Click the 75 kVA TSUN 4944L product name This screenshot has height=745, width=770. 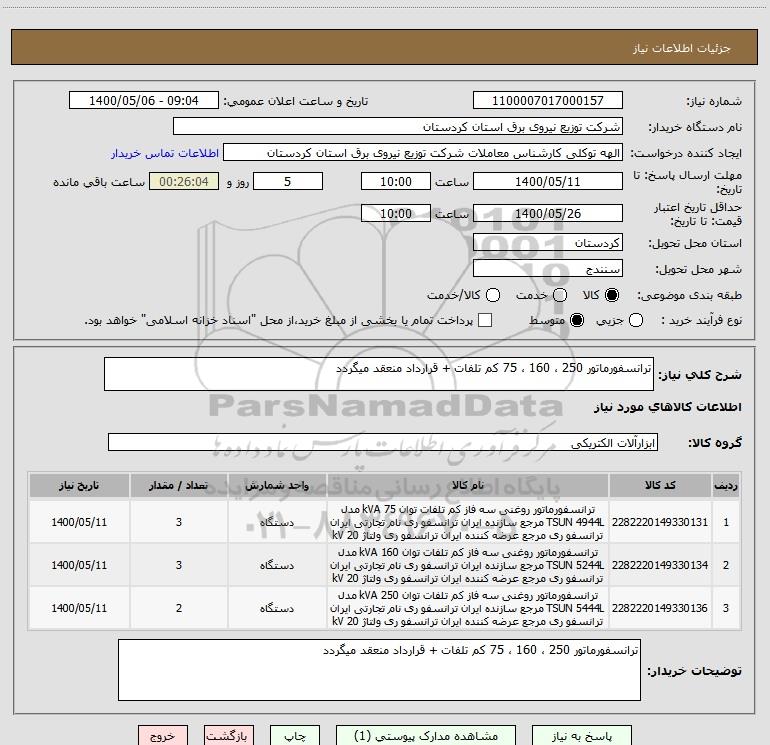click(x=468, y=522)
